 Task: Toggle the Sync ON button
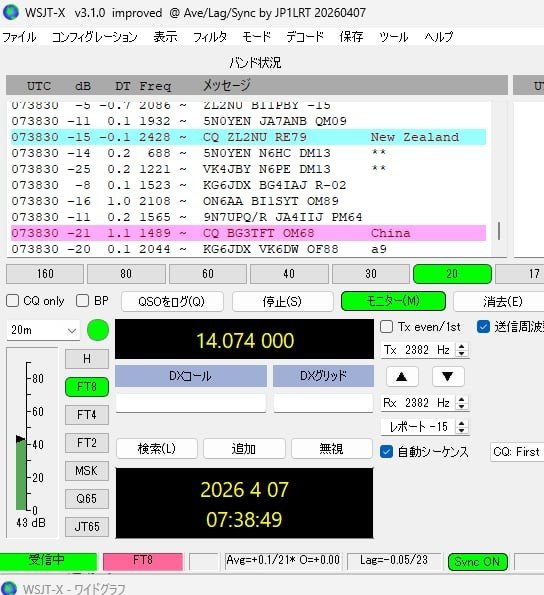pyautogui.click(x=478, y=562)
